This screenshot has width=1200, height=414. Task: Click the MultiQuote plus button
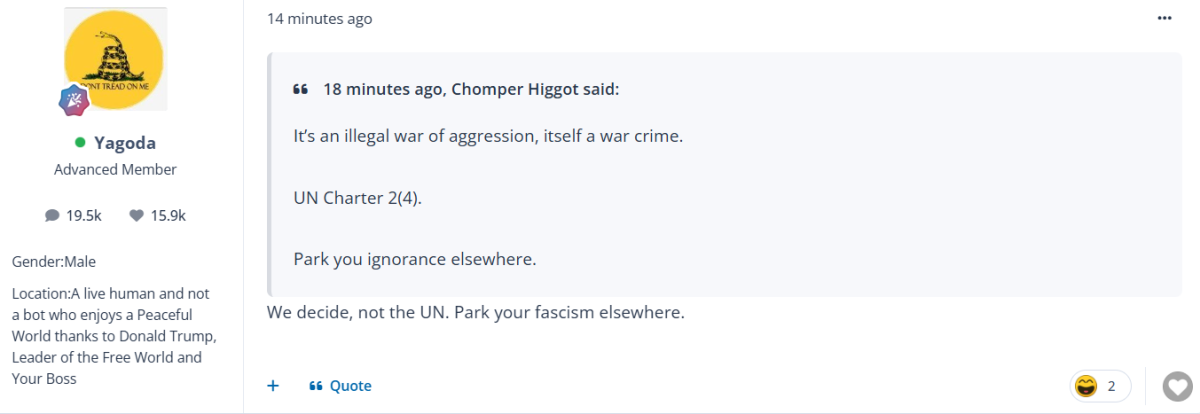pyautogui.click(x=273, y=385)
